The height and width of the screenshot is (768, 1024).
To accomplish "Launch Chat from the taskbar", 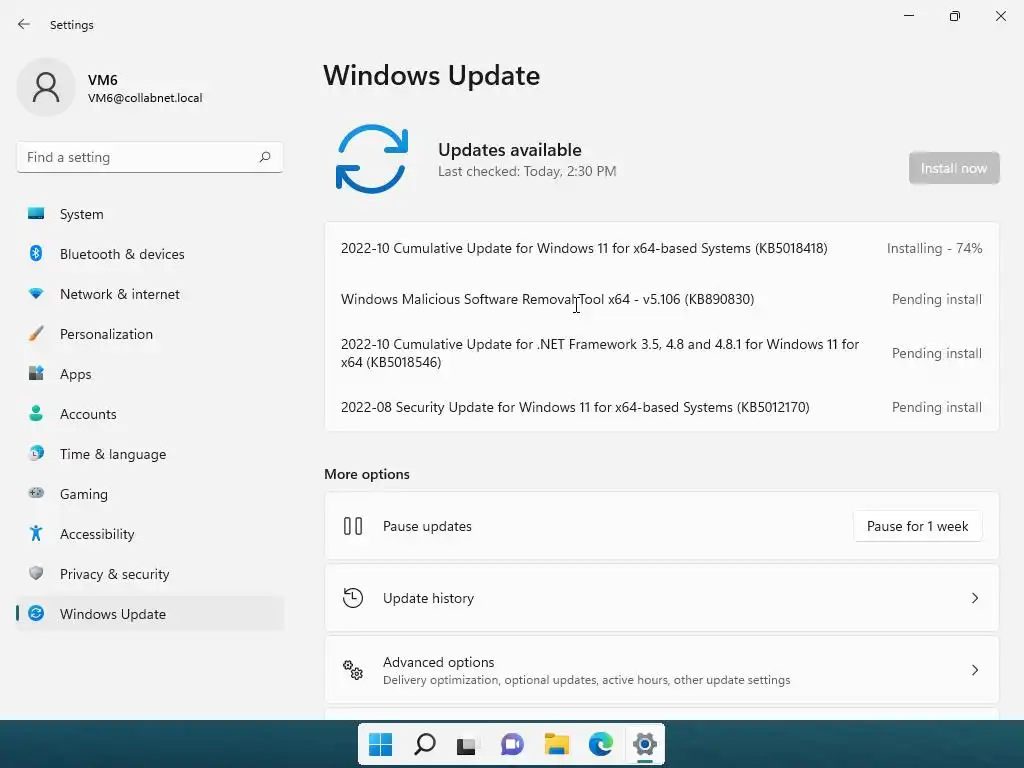I will (x=512, y=744).
